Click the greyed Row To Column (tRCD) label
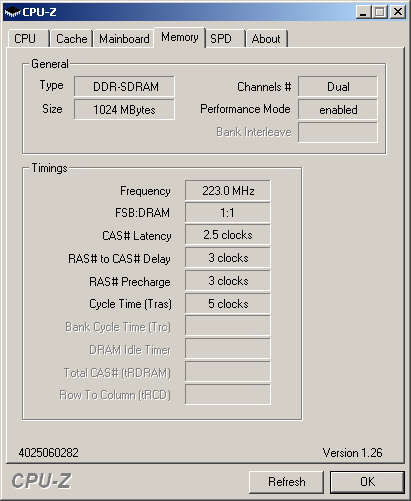This screenshot has height=501, width=411. [115, 395]
